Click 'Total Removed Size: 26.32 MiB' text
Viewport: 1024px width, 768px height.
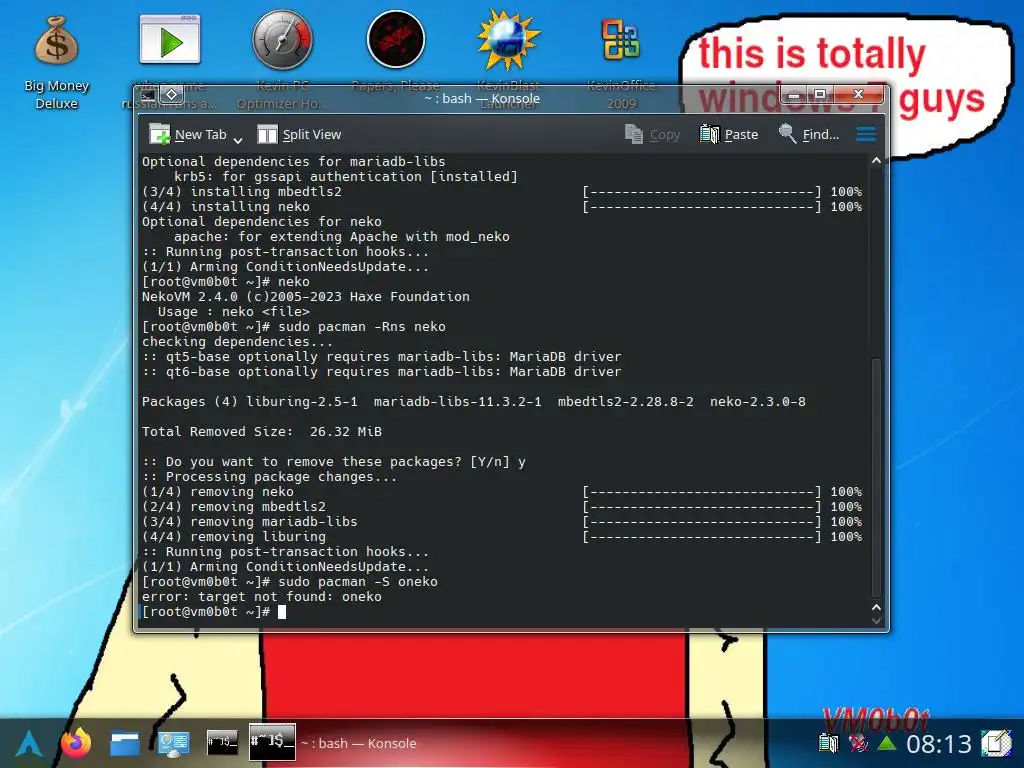262,432
